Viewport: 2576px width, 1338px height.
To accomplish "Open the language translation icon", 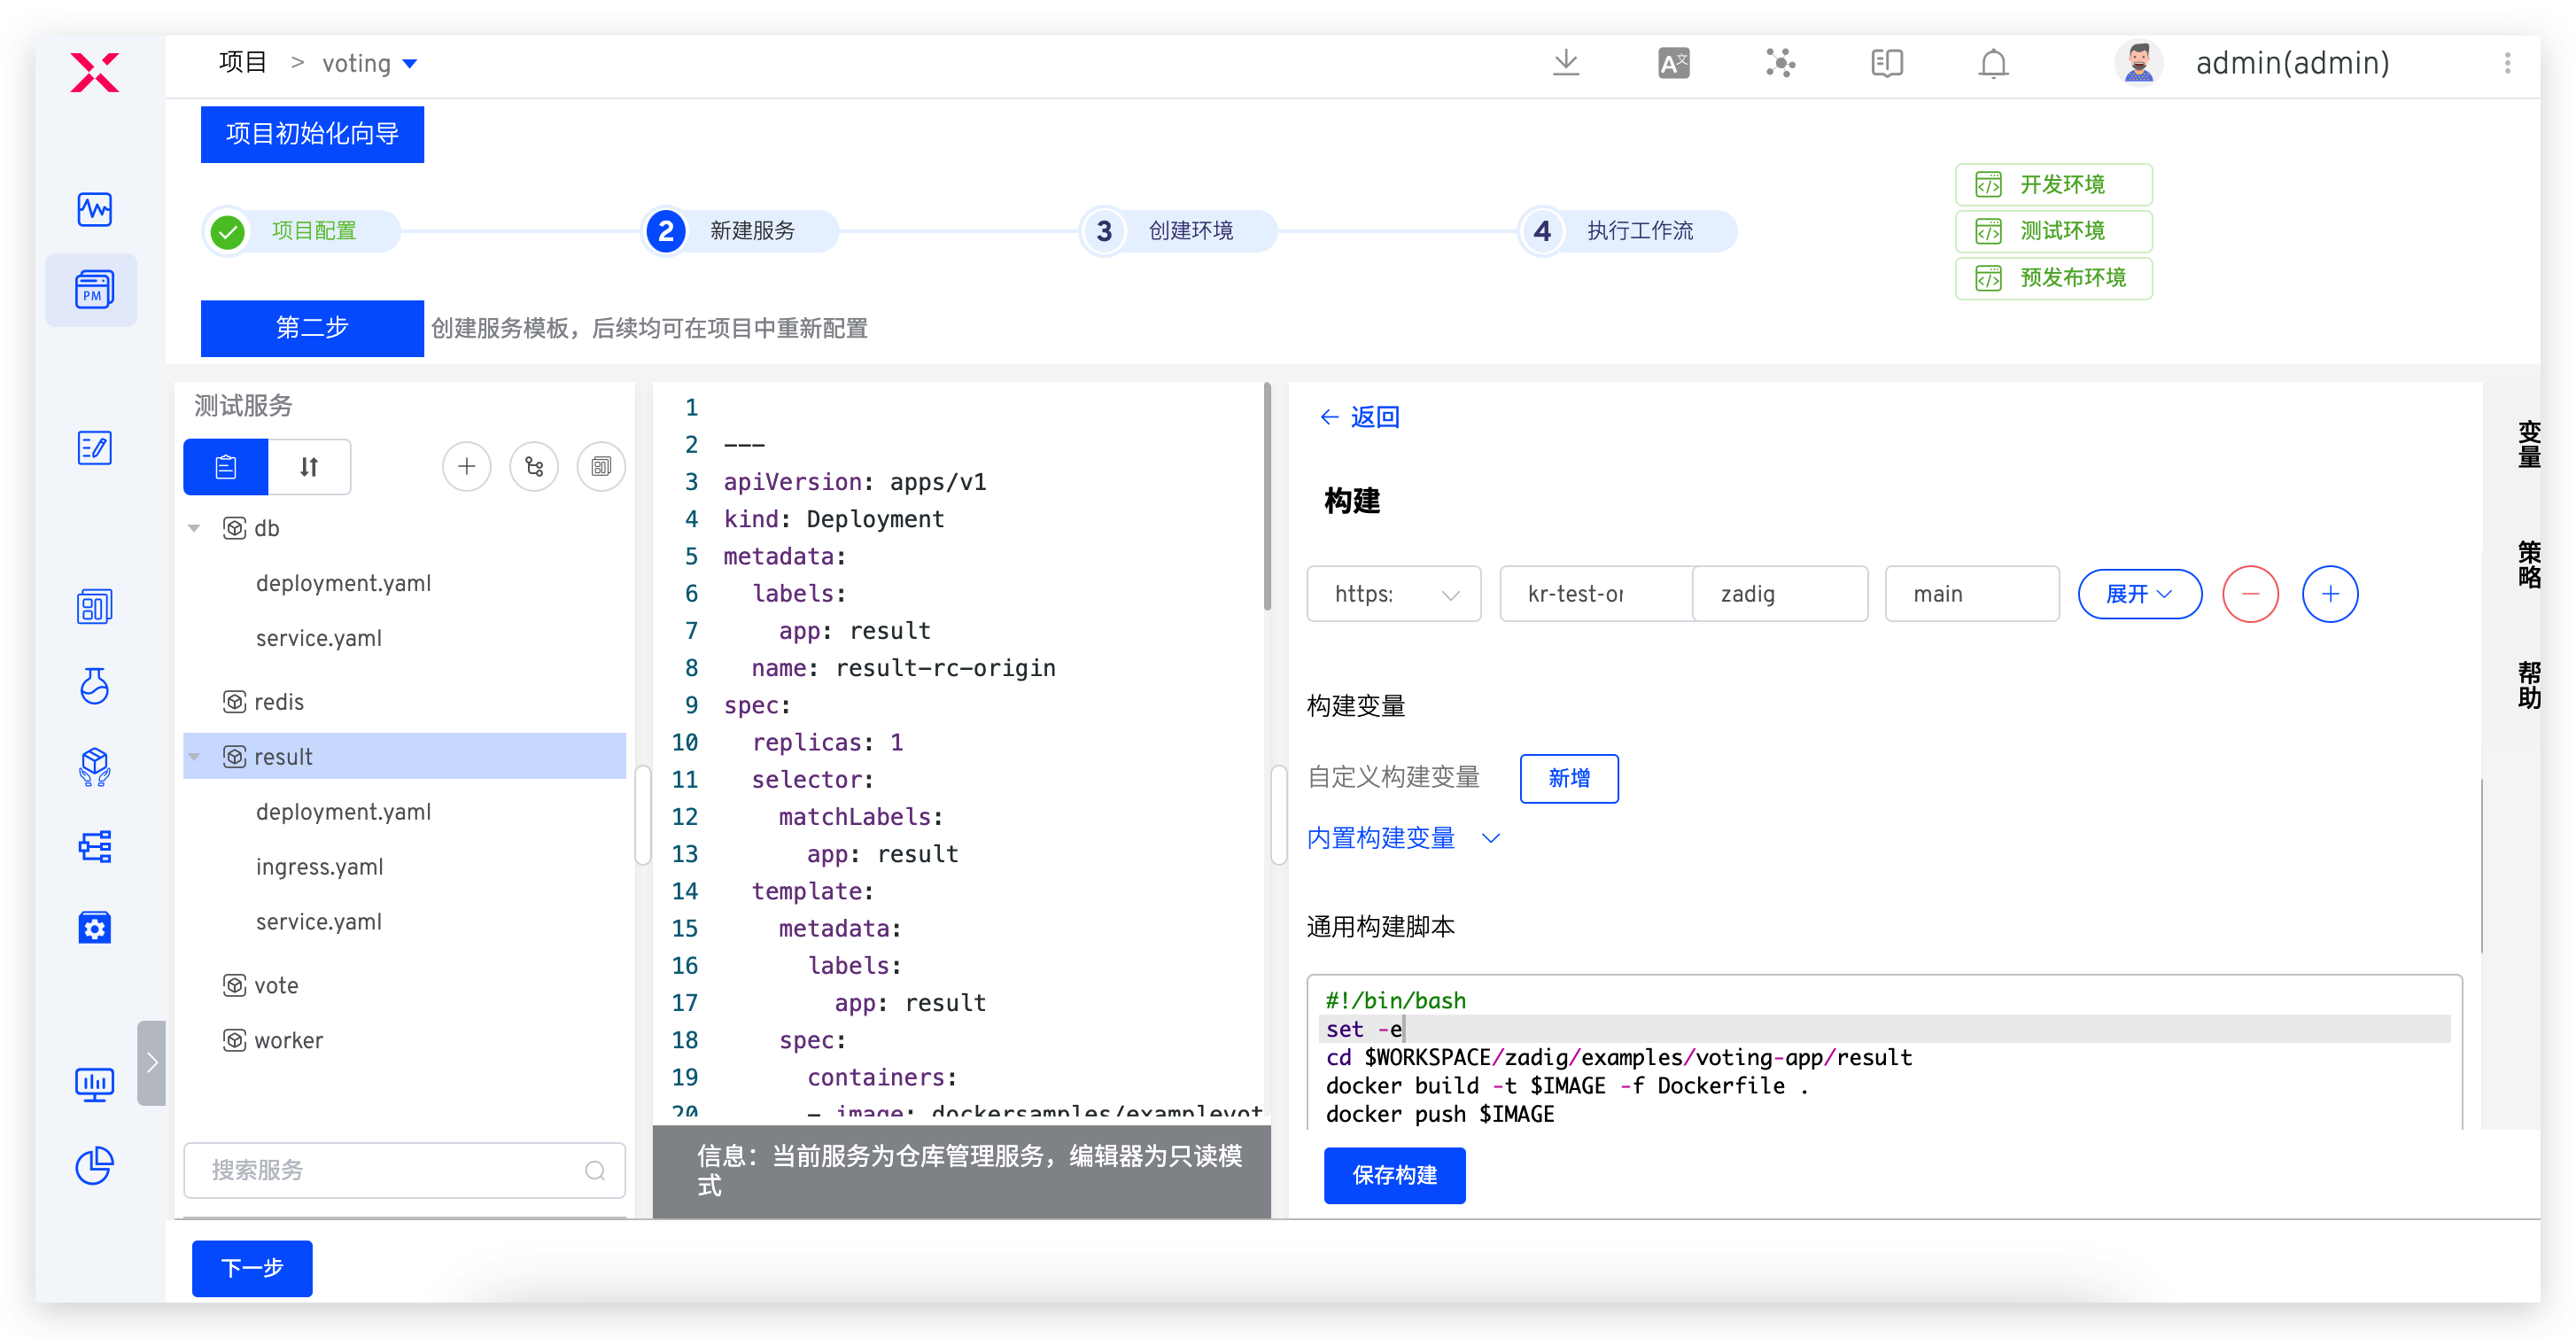I will pos(1673,64).
